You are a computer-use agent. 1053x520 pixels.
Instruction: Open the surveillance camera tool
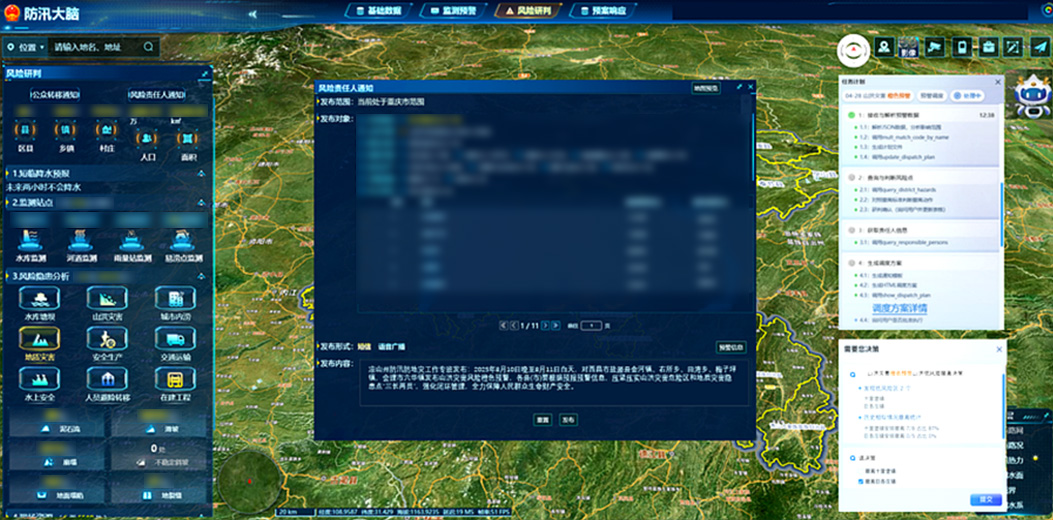(x=935, y=46)
